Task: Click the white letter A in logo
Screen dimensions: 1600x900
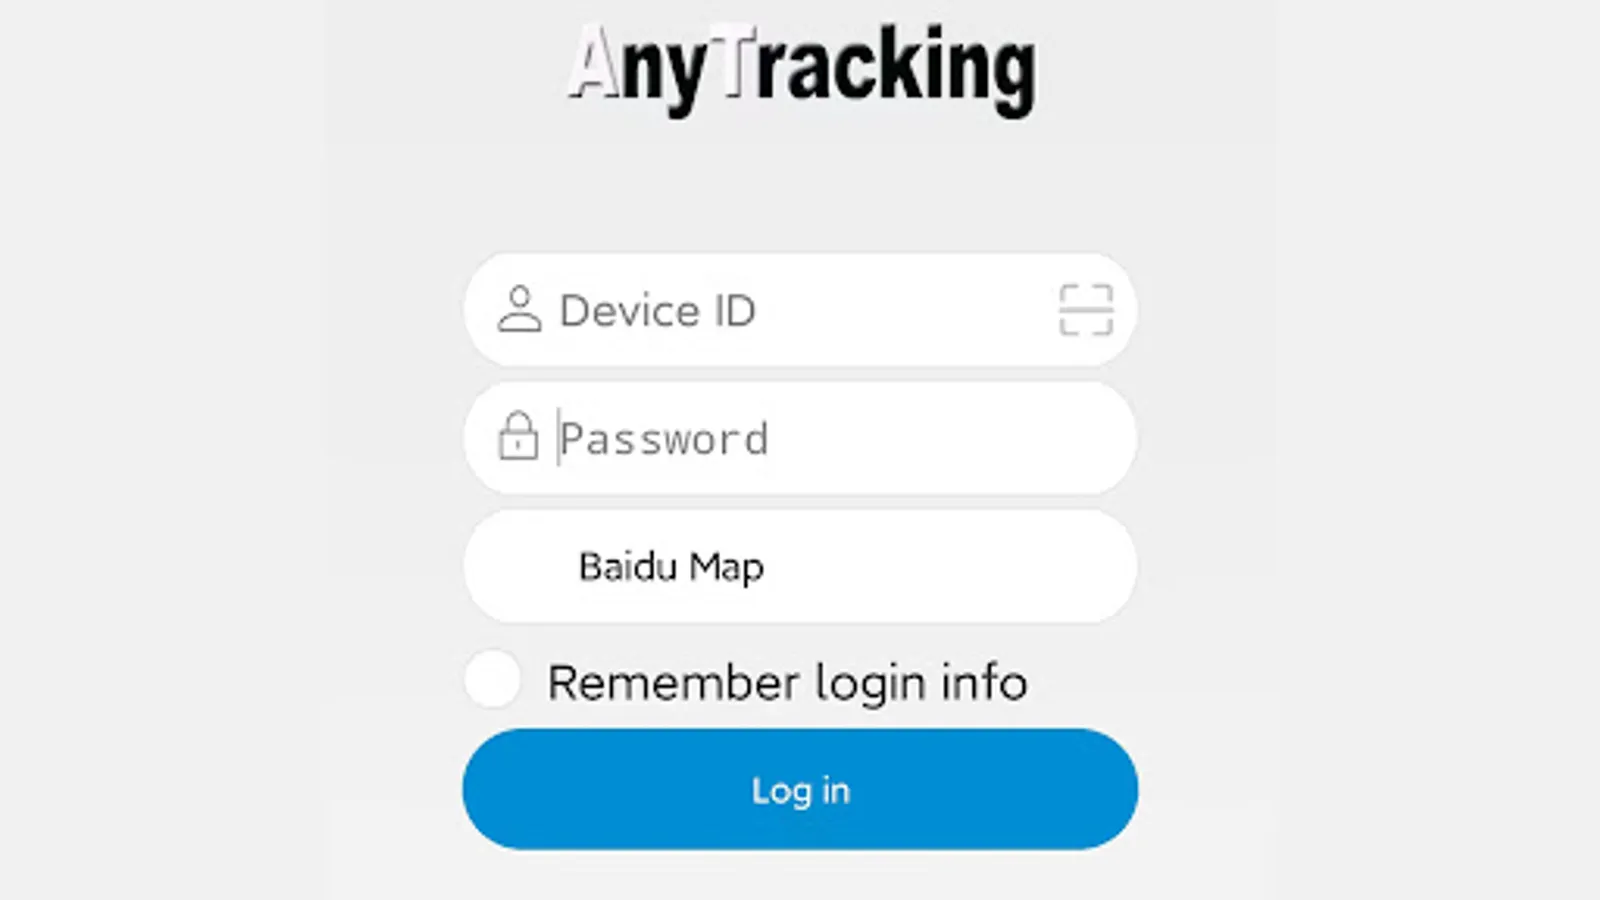Action: point(594,64)
